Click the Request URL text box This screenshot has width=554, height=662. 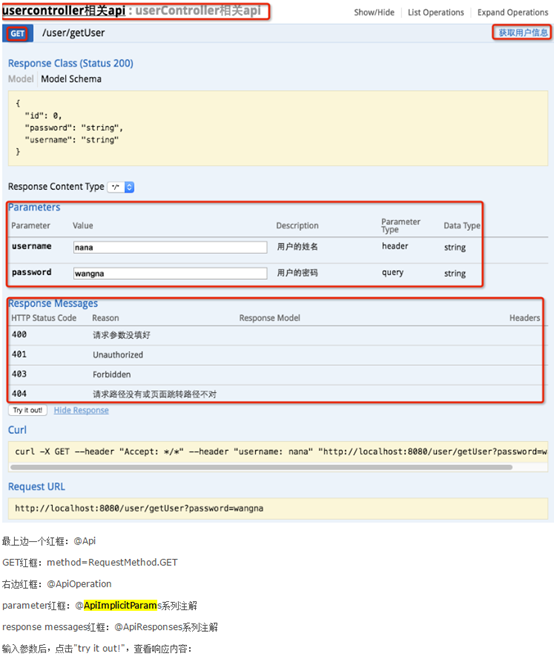(278, 508)
